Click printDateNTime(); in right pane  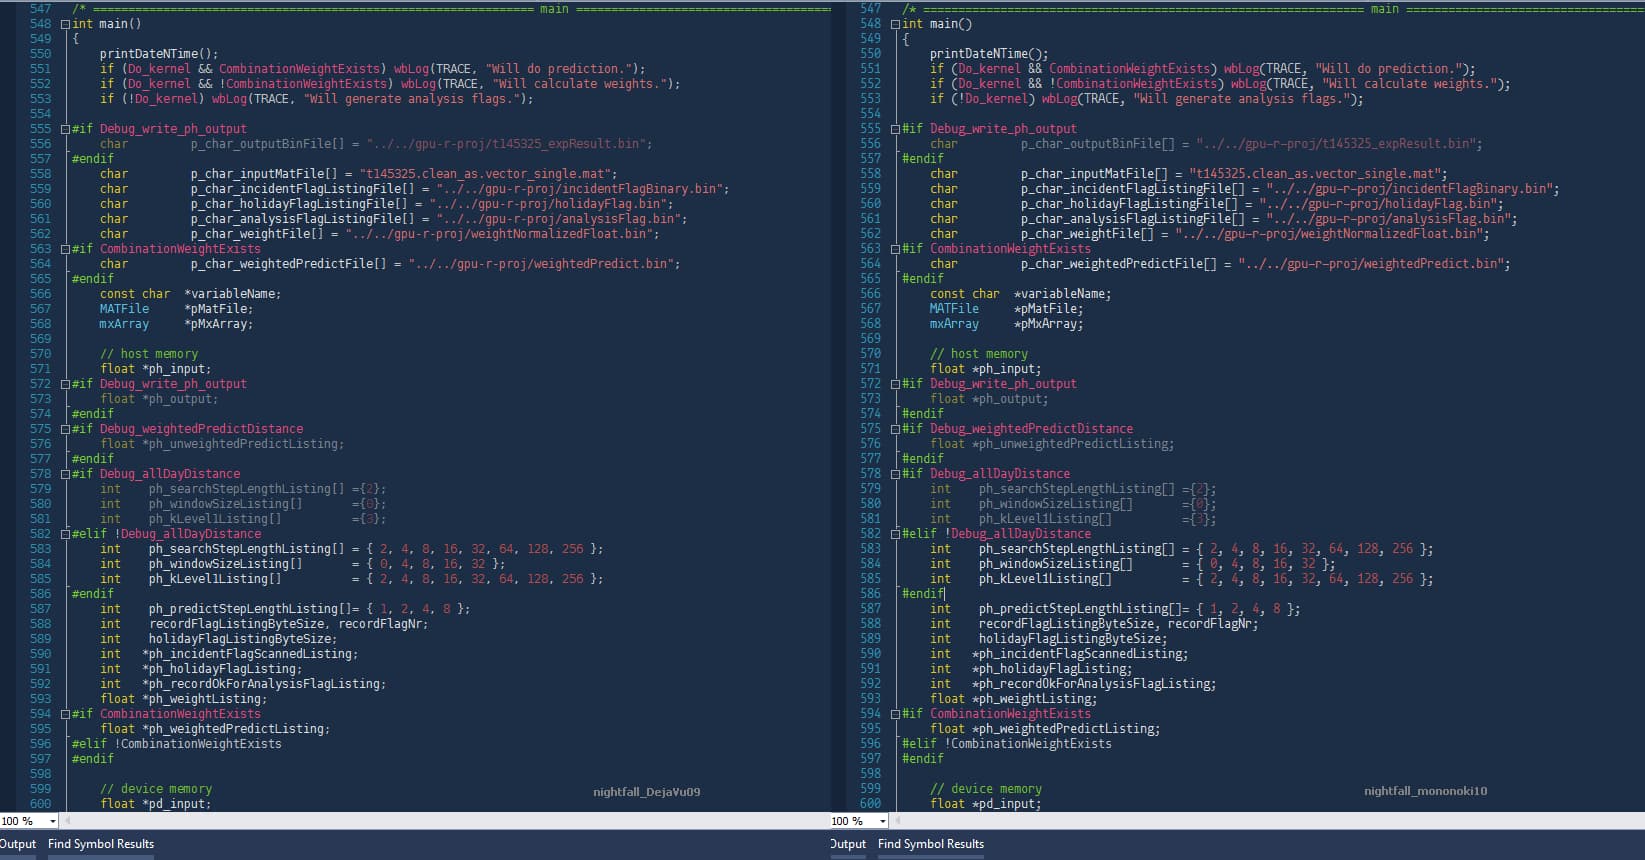tap(989, 54)
